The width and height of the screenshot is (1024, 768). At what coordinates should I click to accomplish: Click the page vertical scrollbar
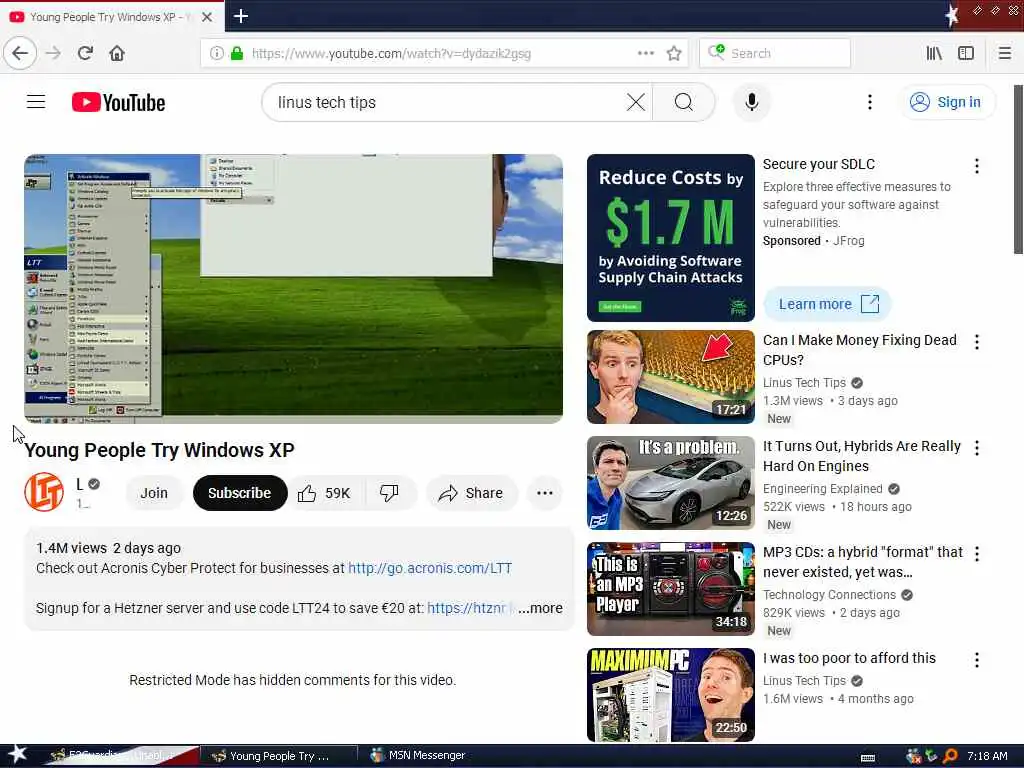(1018, 170)
